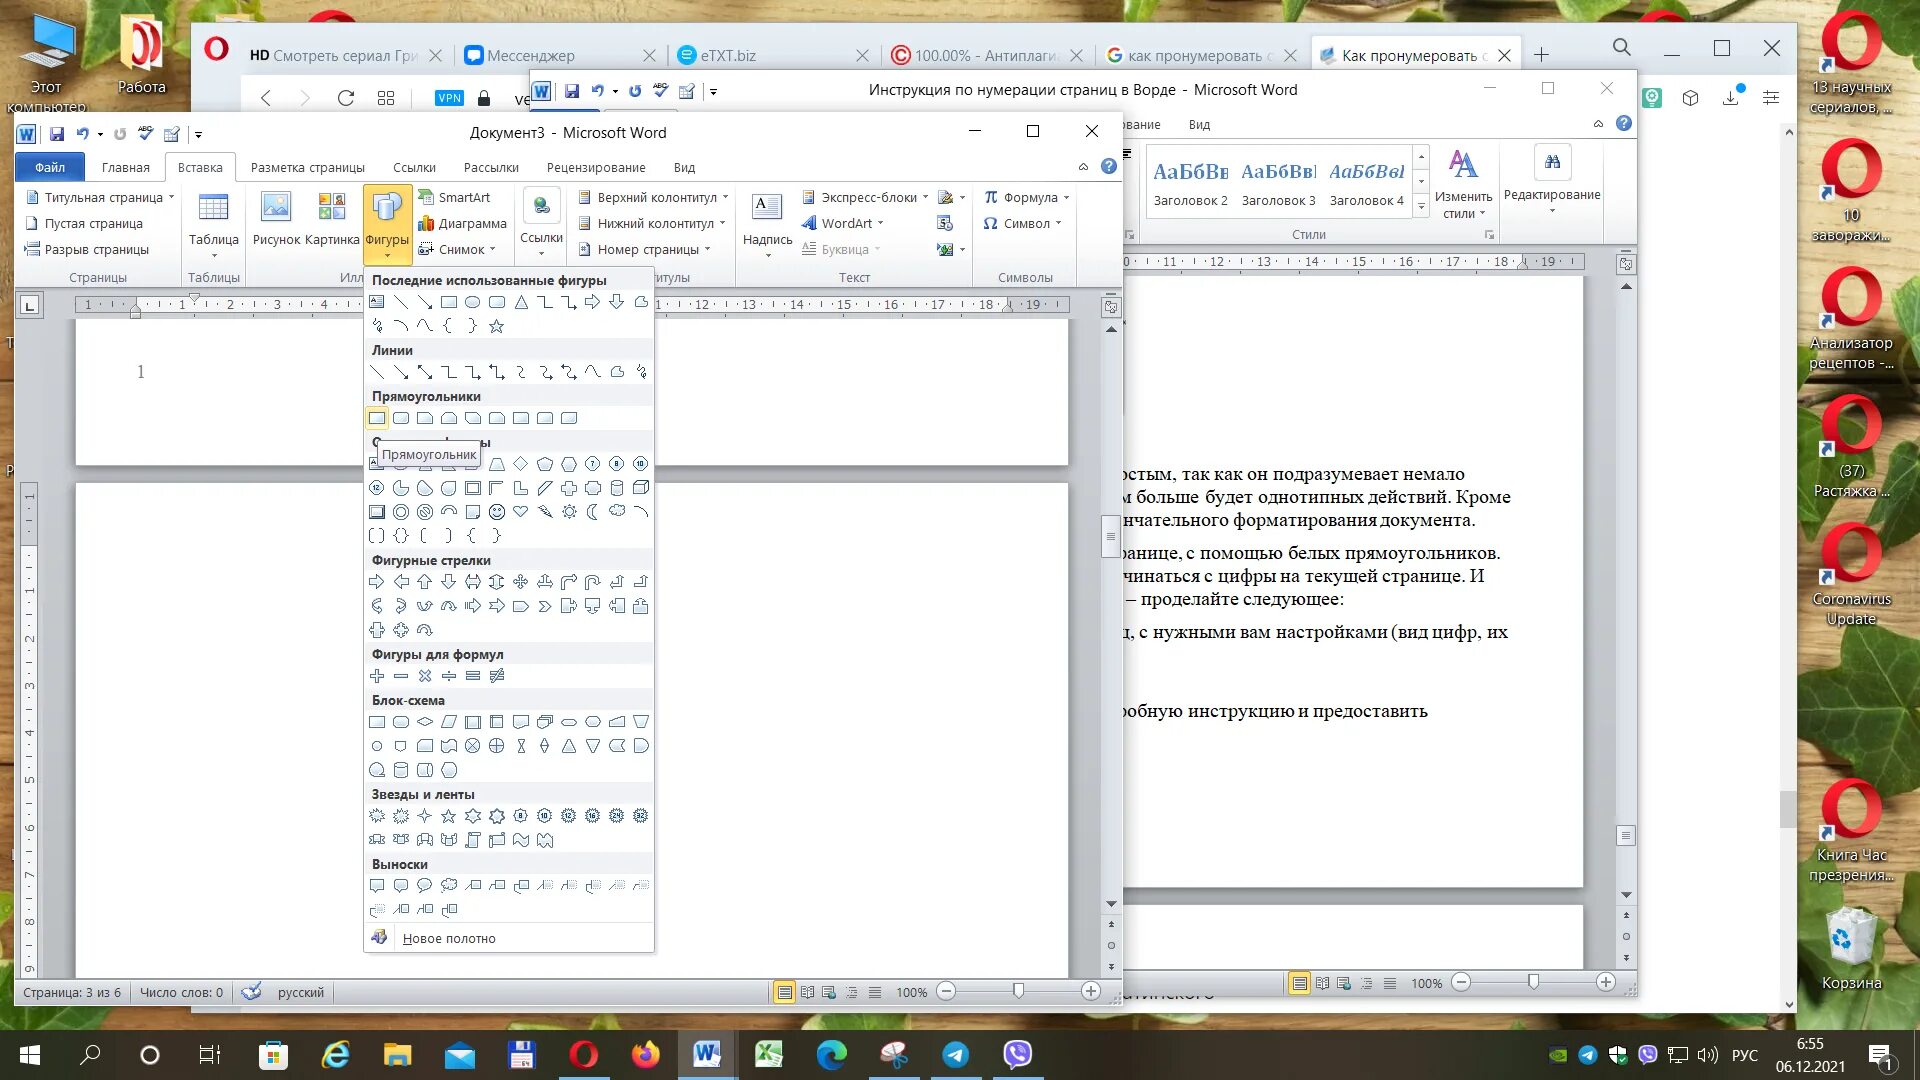The image size is (1920, 1080).
Task: Click Новое полотно at menu bottom
Action: pos(448,938)
